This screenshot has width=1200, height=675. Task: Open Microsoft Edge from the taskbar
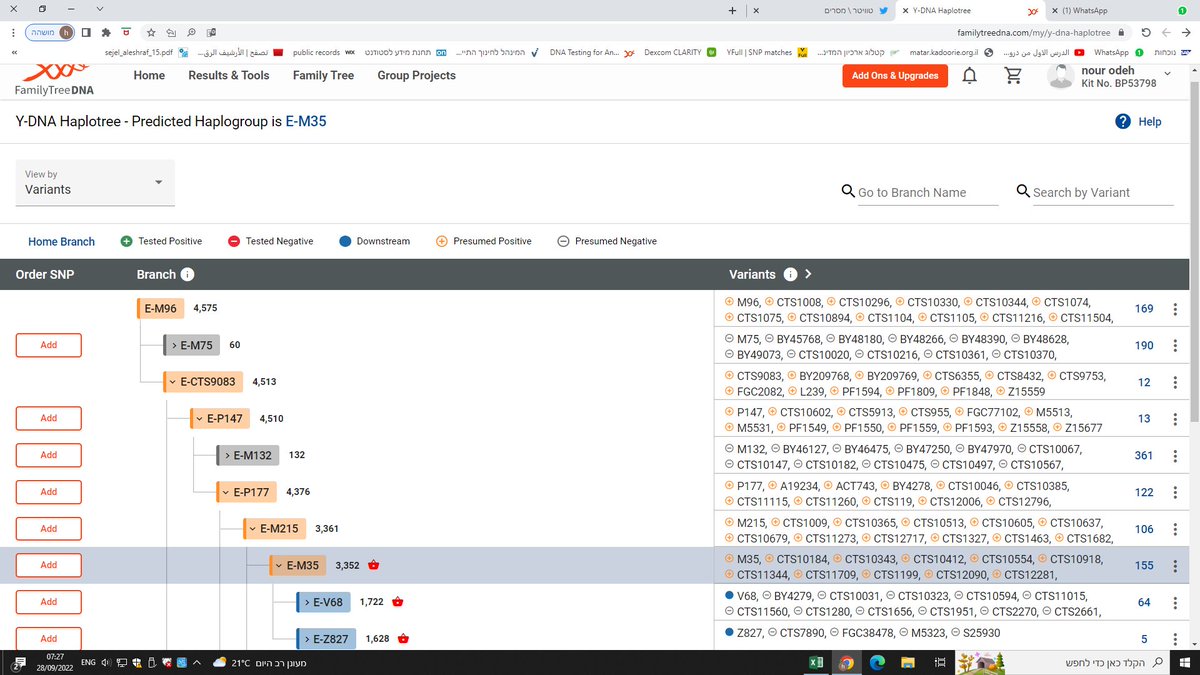[x=878, y=662]
